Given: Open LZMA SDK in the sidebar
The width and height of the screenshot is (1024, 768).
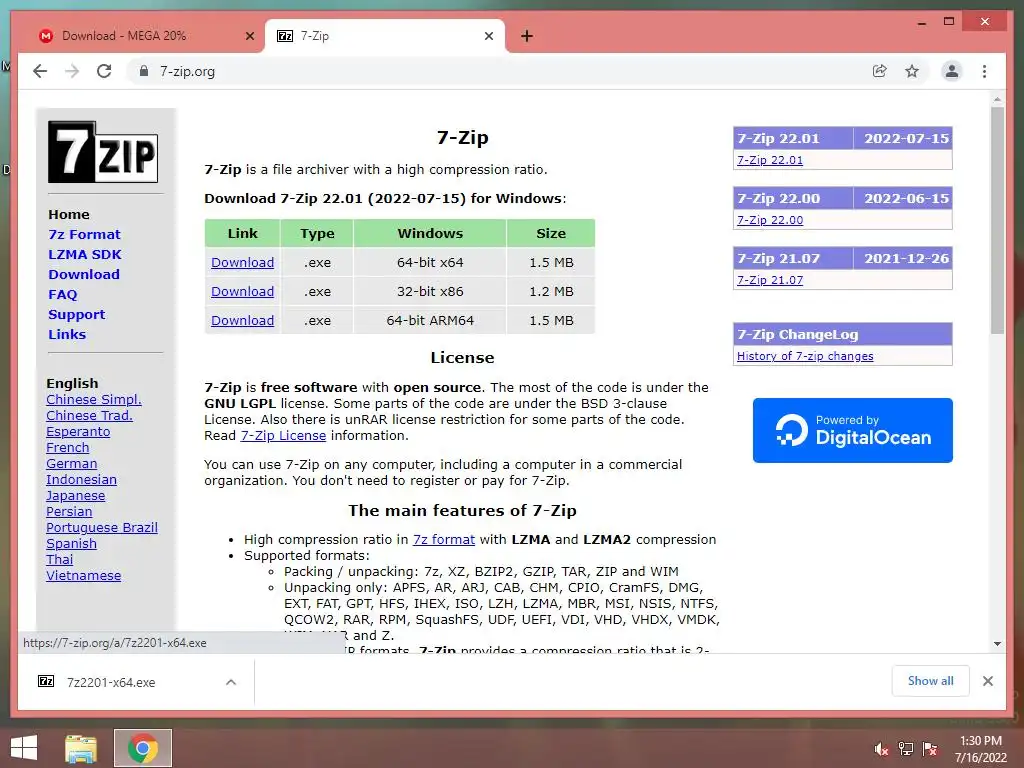Looking at the screenshot, I should 85,254.
